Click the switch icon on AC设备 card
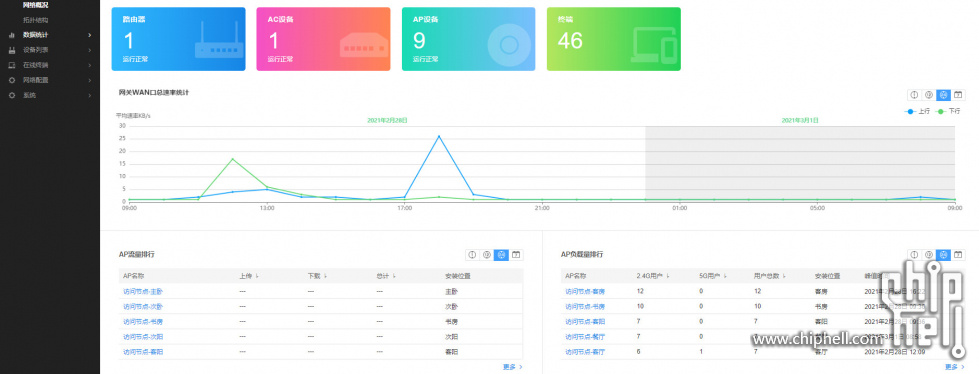Viewport: 979px width, 374px height. [364, 45]
